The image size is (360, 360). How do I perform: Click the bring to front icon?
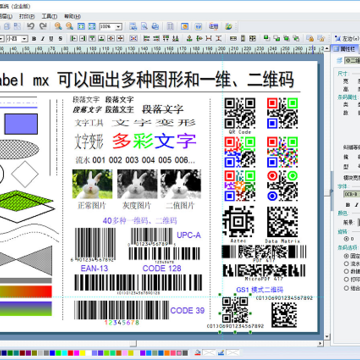[x=267, y=39]
